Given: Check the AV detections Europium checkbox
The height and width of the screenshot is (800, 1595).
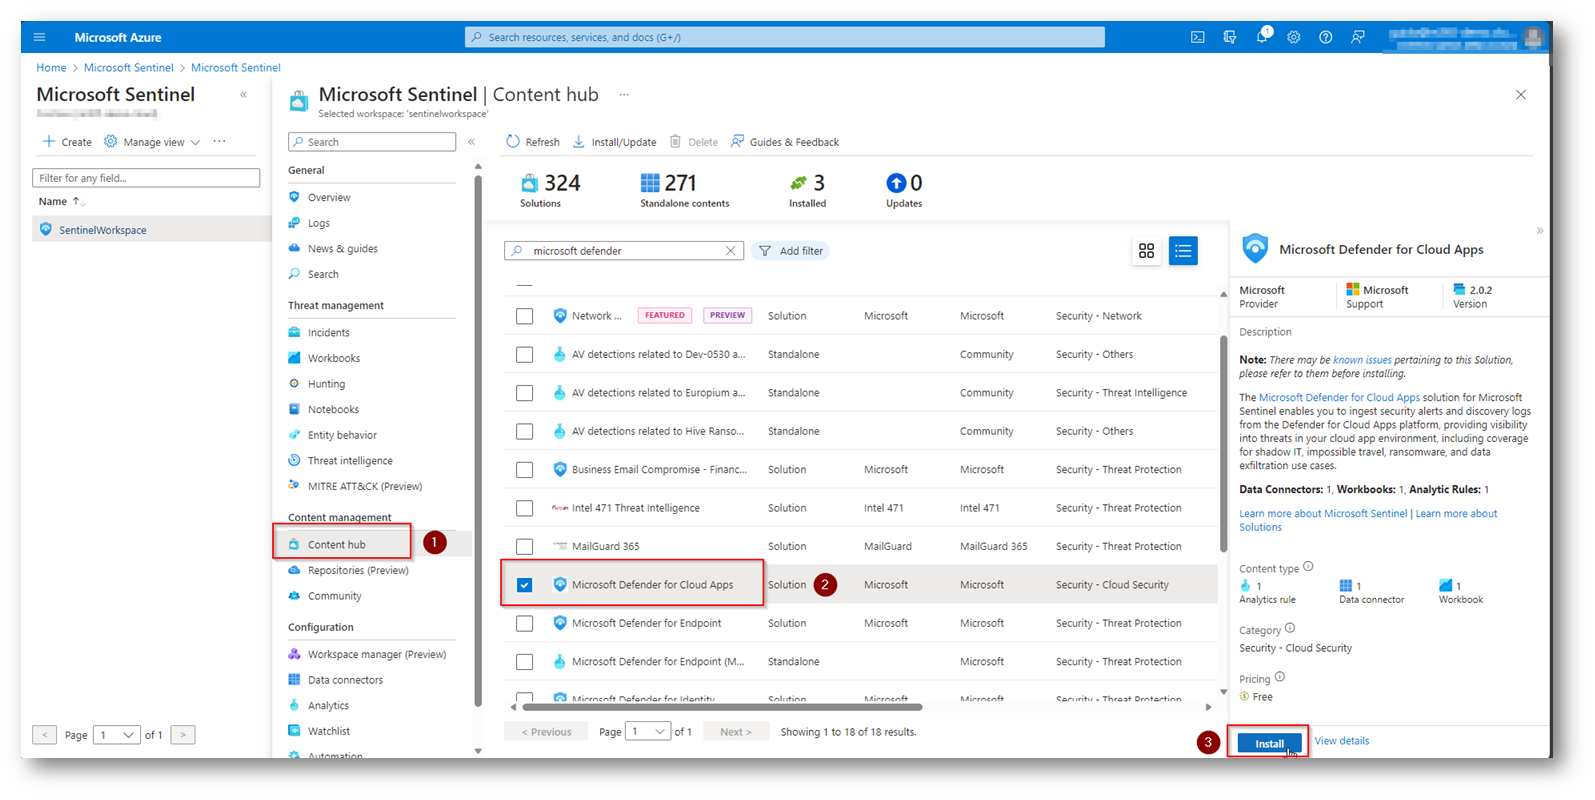Looking at the screenshot, I should [x=524, y=393].
